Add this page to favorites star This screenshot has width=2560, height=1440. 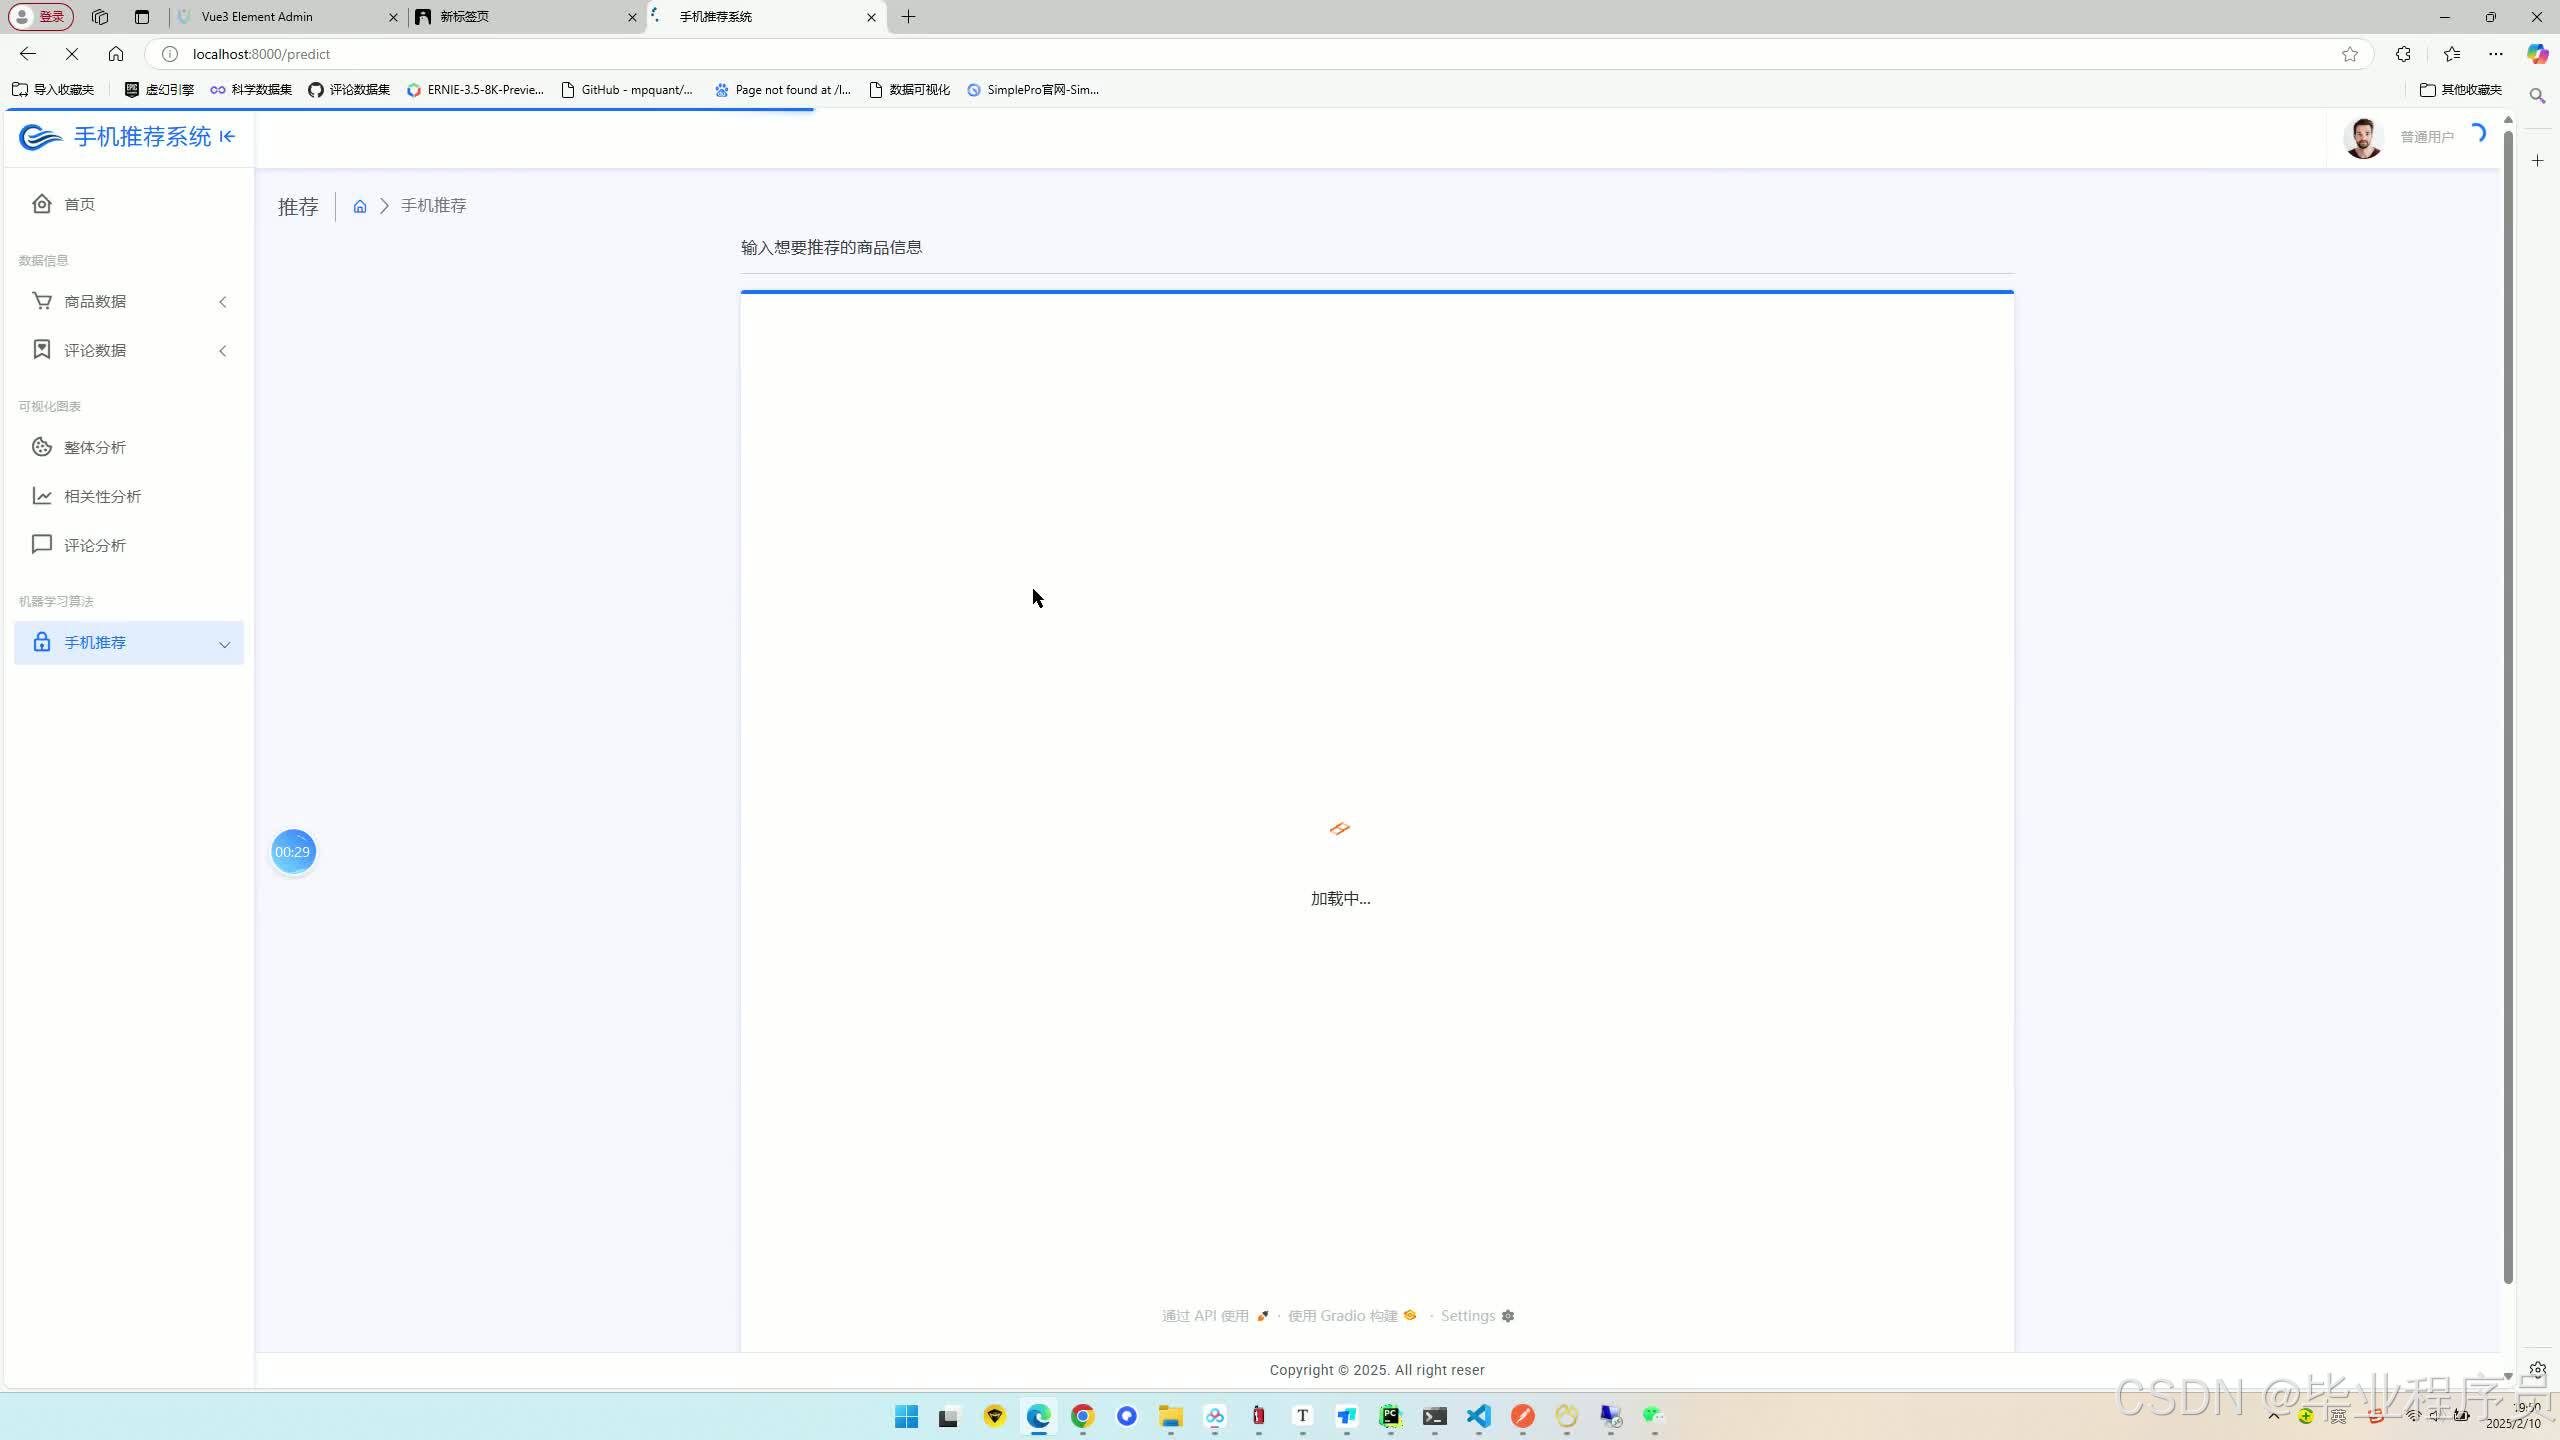point(2350,54)
